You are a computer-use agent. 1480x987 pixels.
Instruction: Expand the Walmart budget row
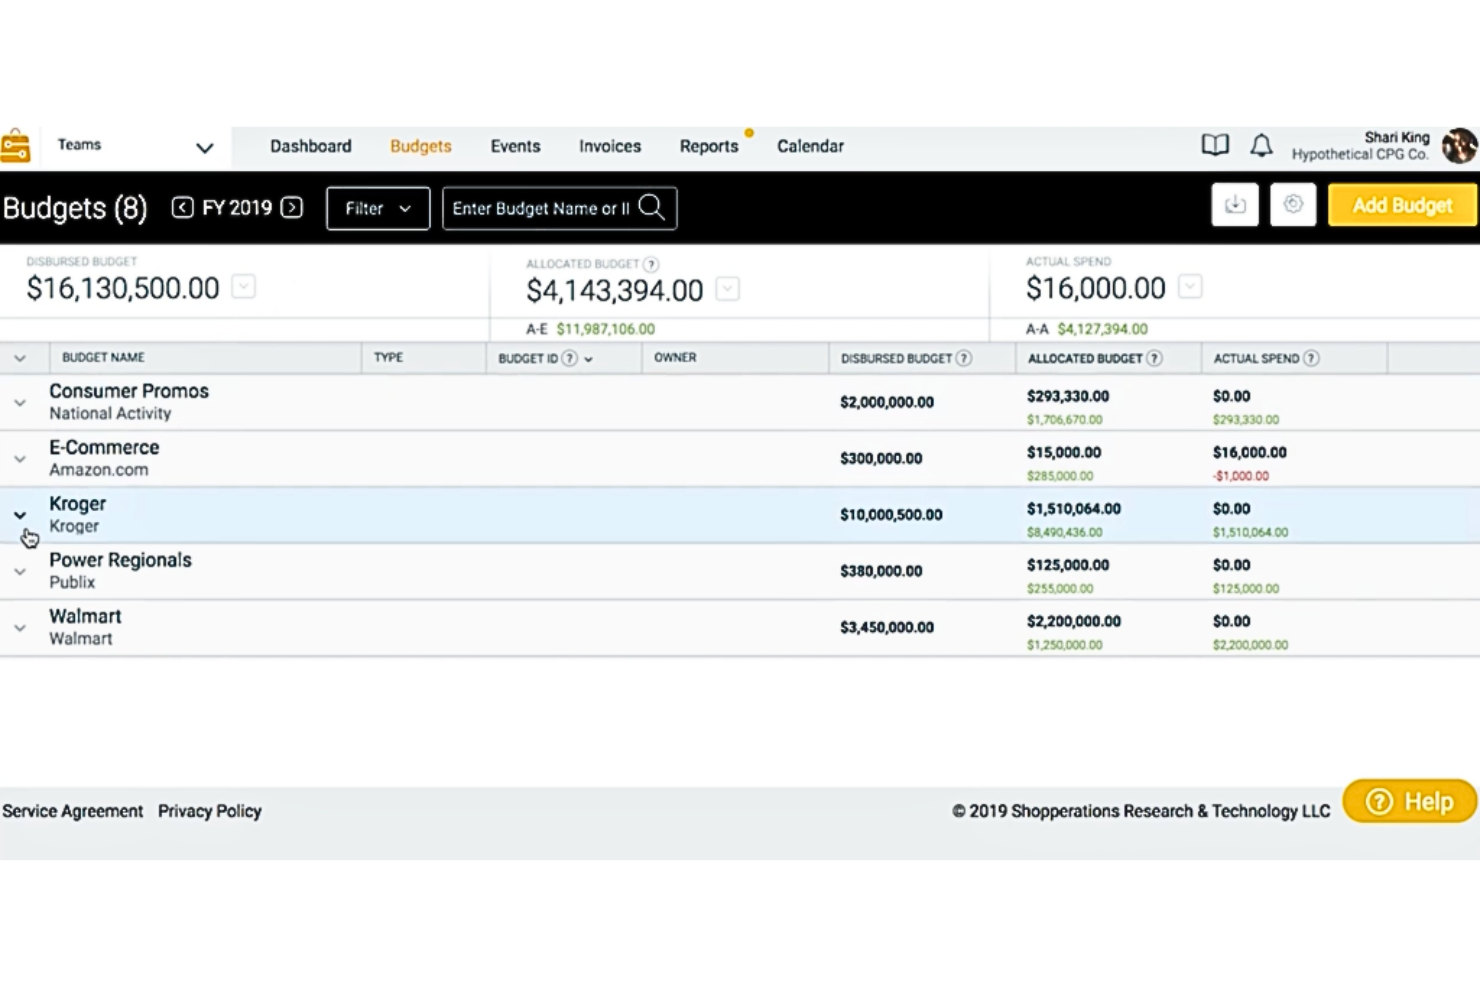coord(20,628)
